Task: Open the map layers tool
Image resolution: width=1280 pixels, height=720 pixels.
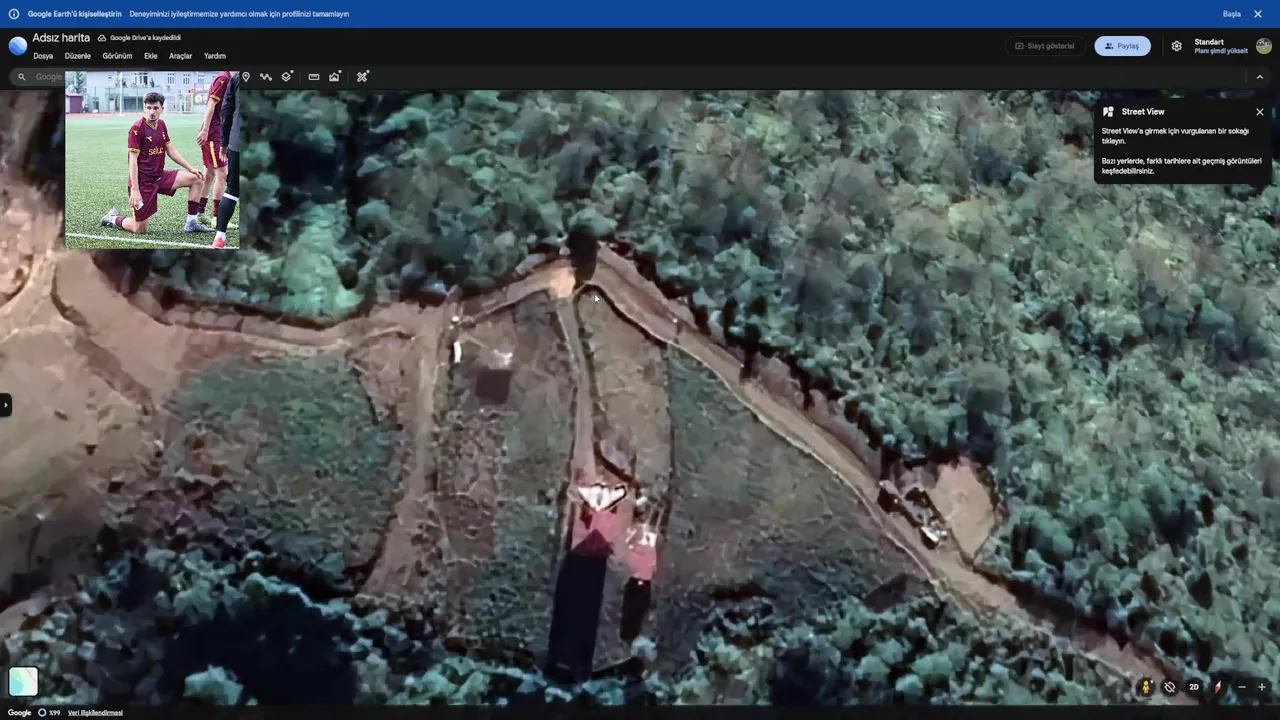Action: [x=287, y=77]
